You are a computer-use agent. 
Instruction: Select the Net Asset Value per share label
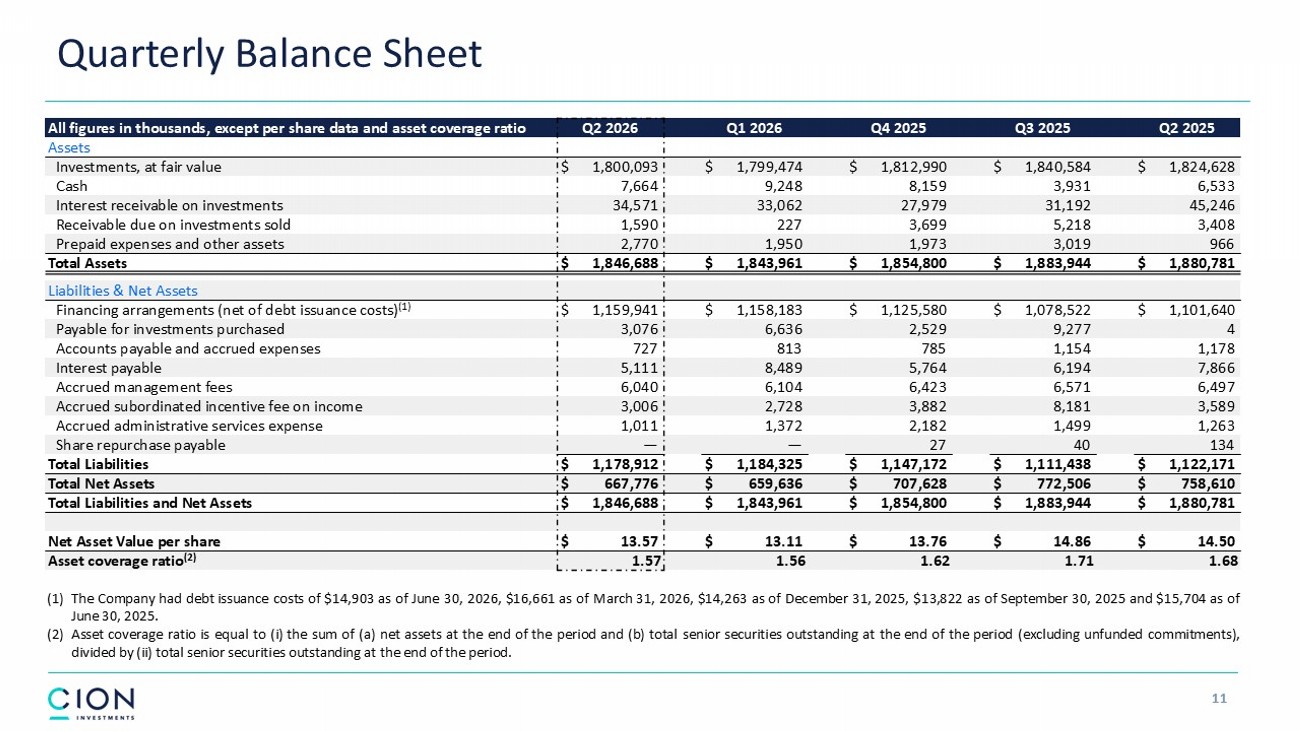pos(134,542)
